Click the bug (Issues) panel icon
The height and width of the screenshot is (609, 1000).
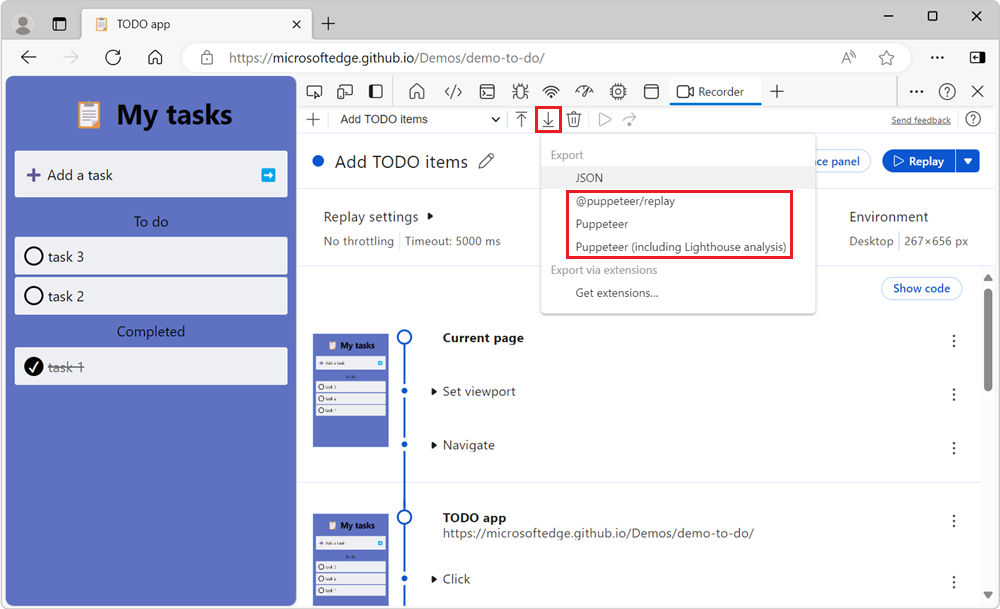(x=519, y=91)
